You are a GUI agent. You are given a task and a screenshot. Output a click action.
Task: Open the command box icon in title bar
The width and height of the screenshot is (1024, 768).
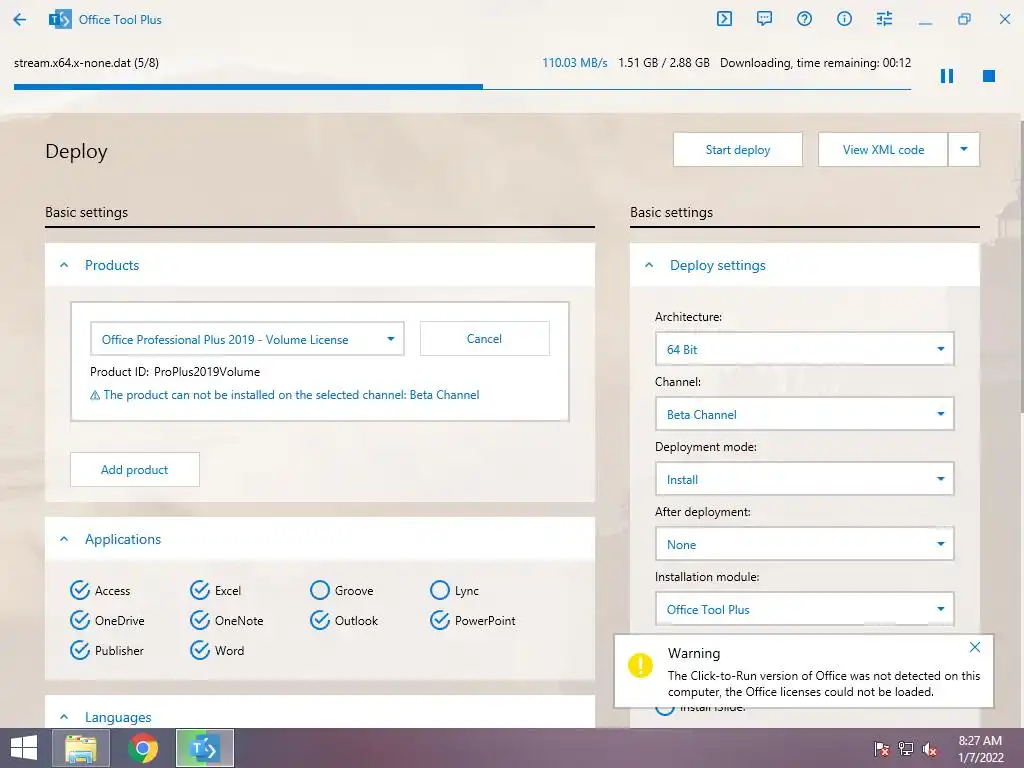point(724,18)
